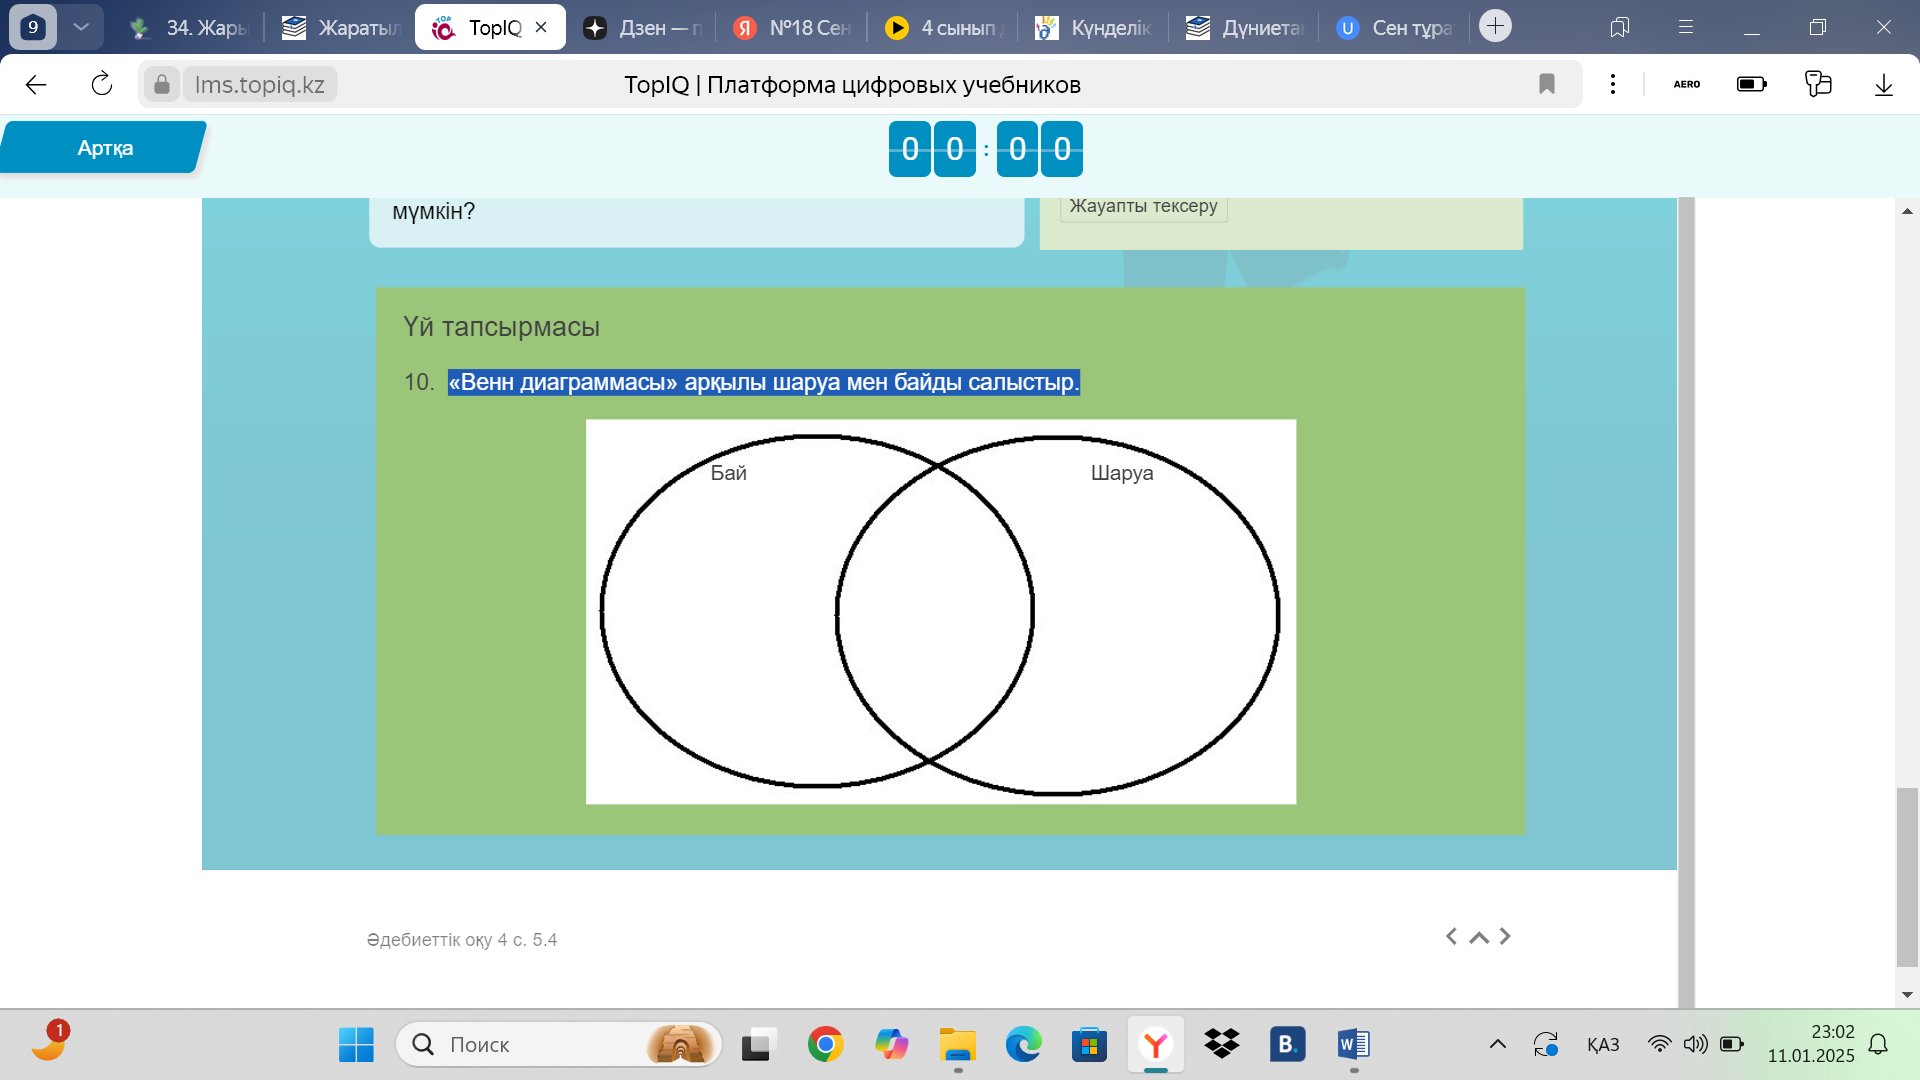Click the Артқа button

pyautogui.click(x=105, y=148)
